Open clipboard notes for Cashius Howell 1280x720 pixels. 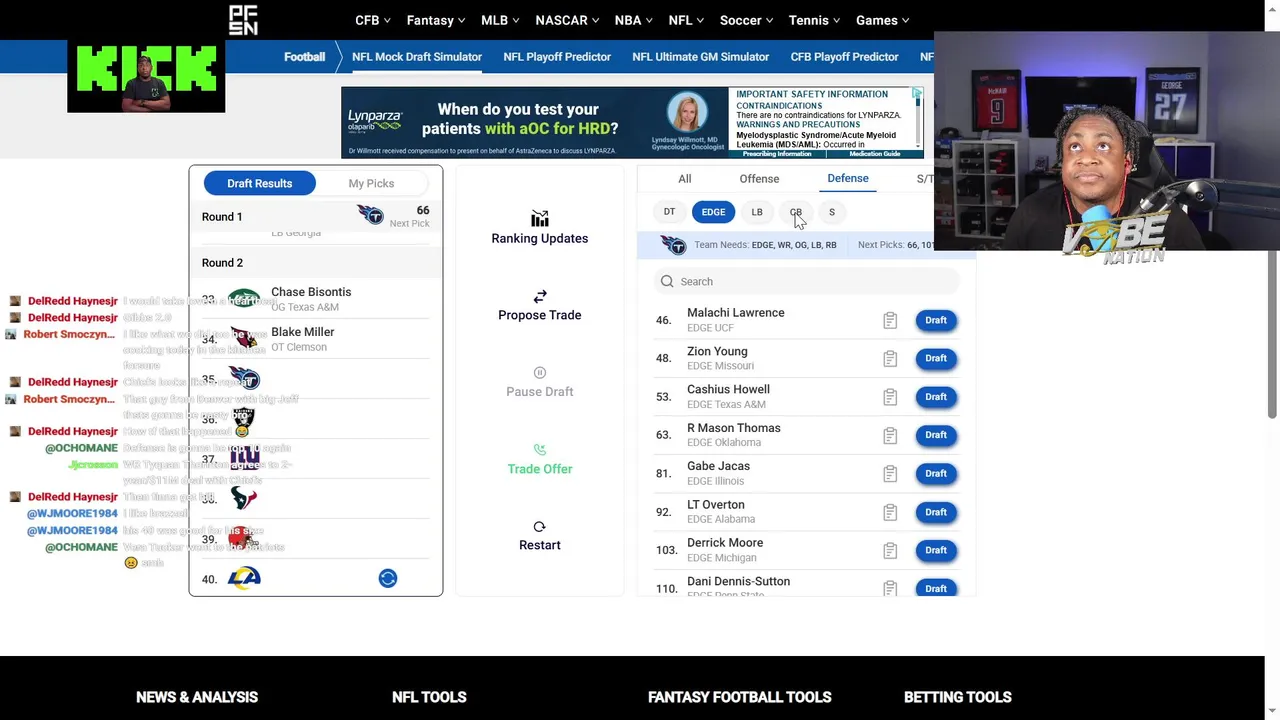[890, 397]
